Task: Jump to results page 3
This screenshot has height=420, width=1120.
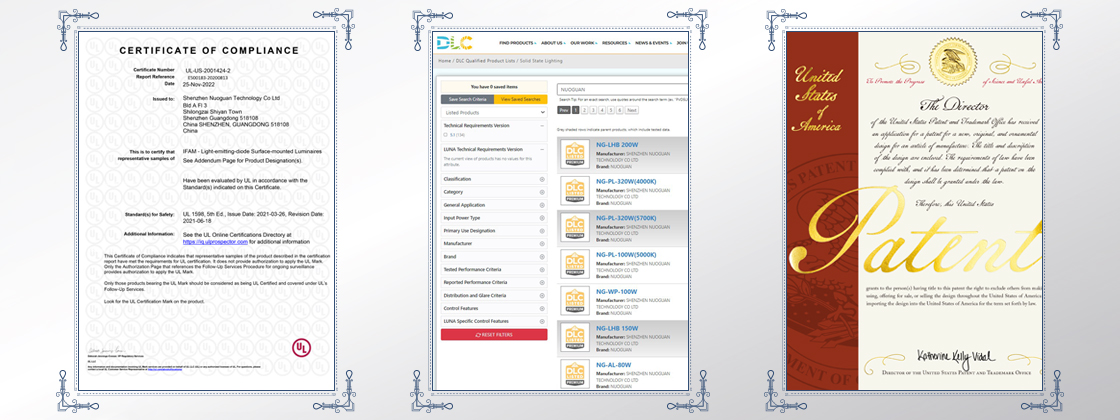Action: point(594,111)
